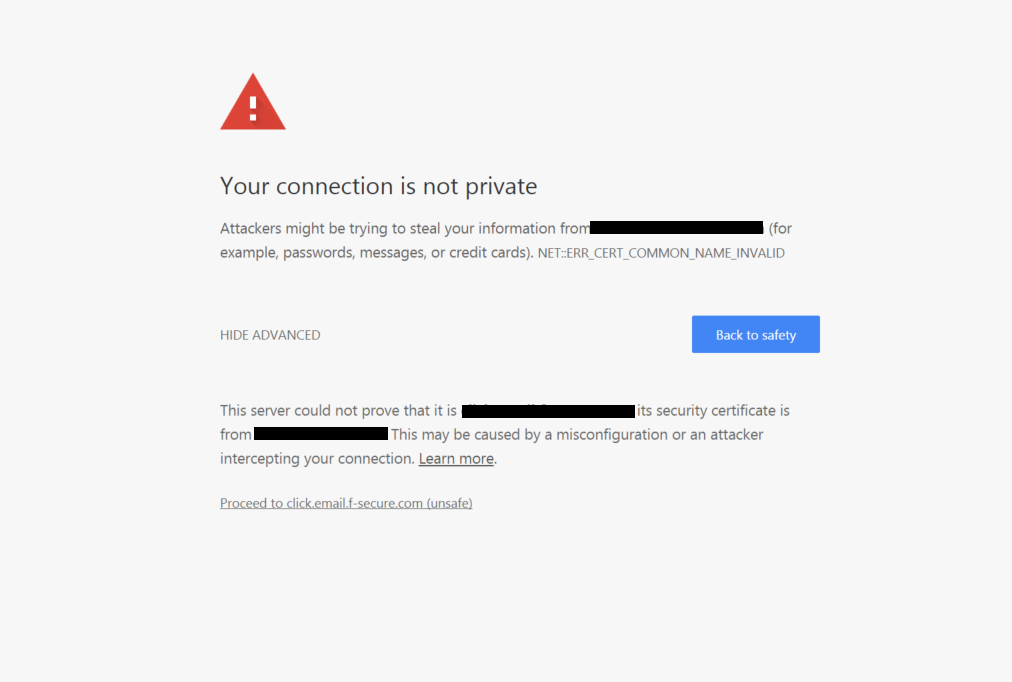Click the white exclamation mark inside the triangle

click(x=253, y=105)
